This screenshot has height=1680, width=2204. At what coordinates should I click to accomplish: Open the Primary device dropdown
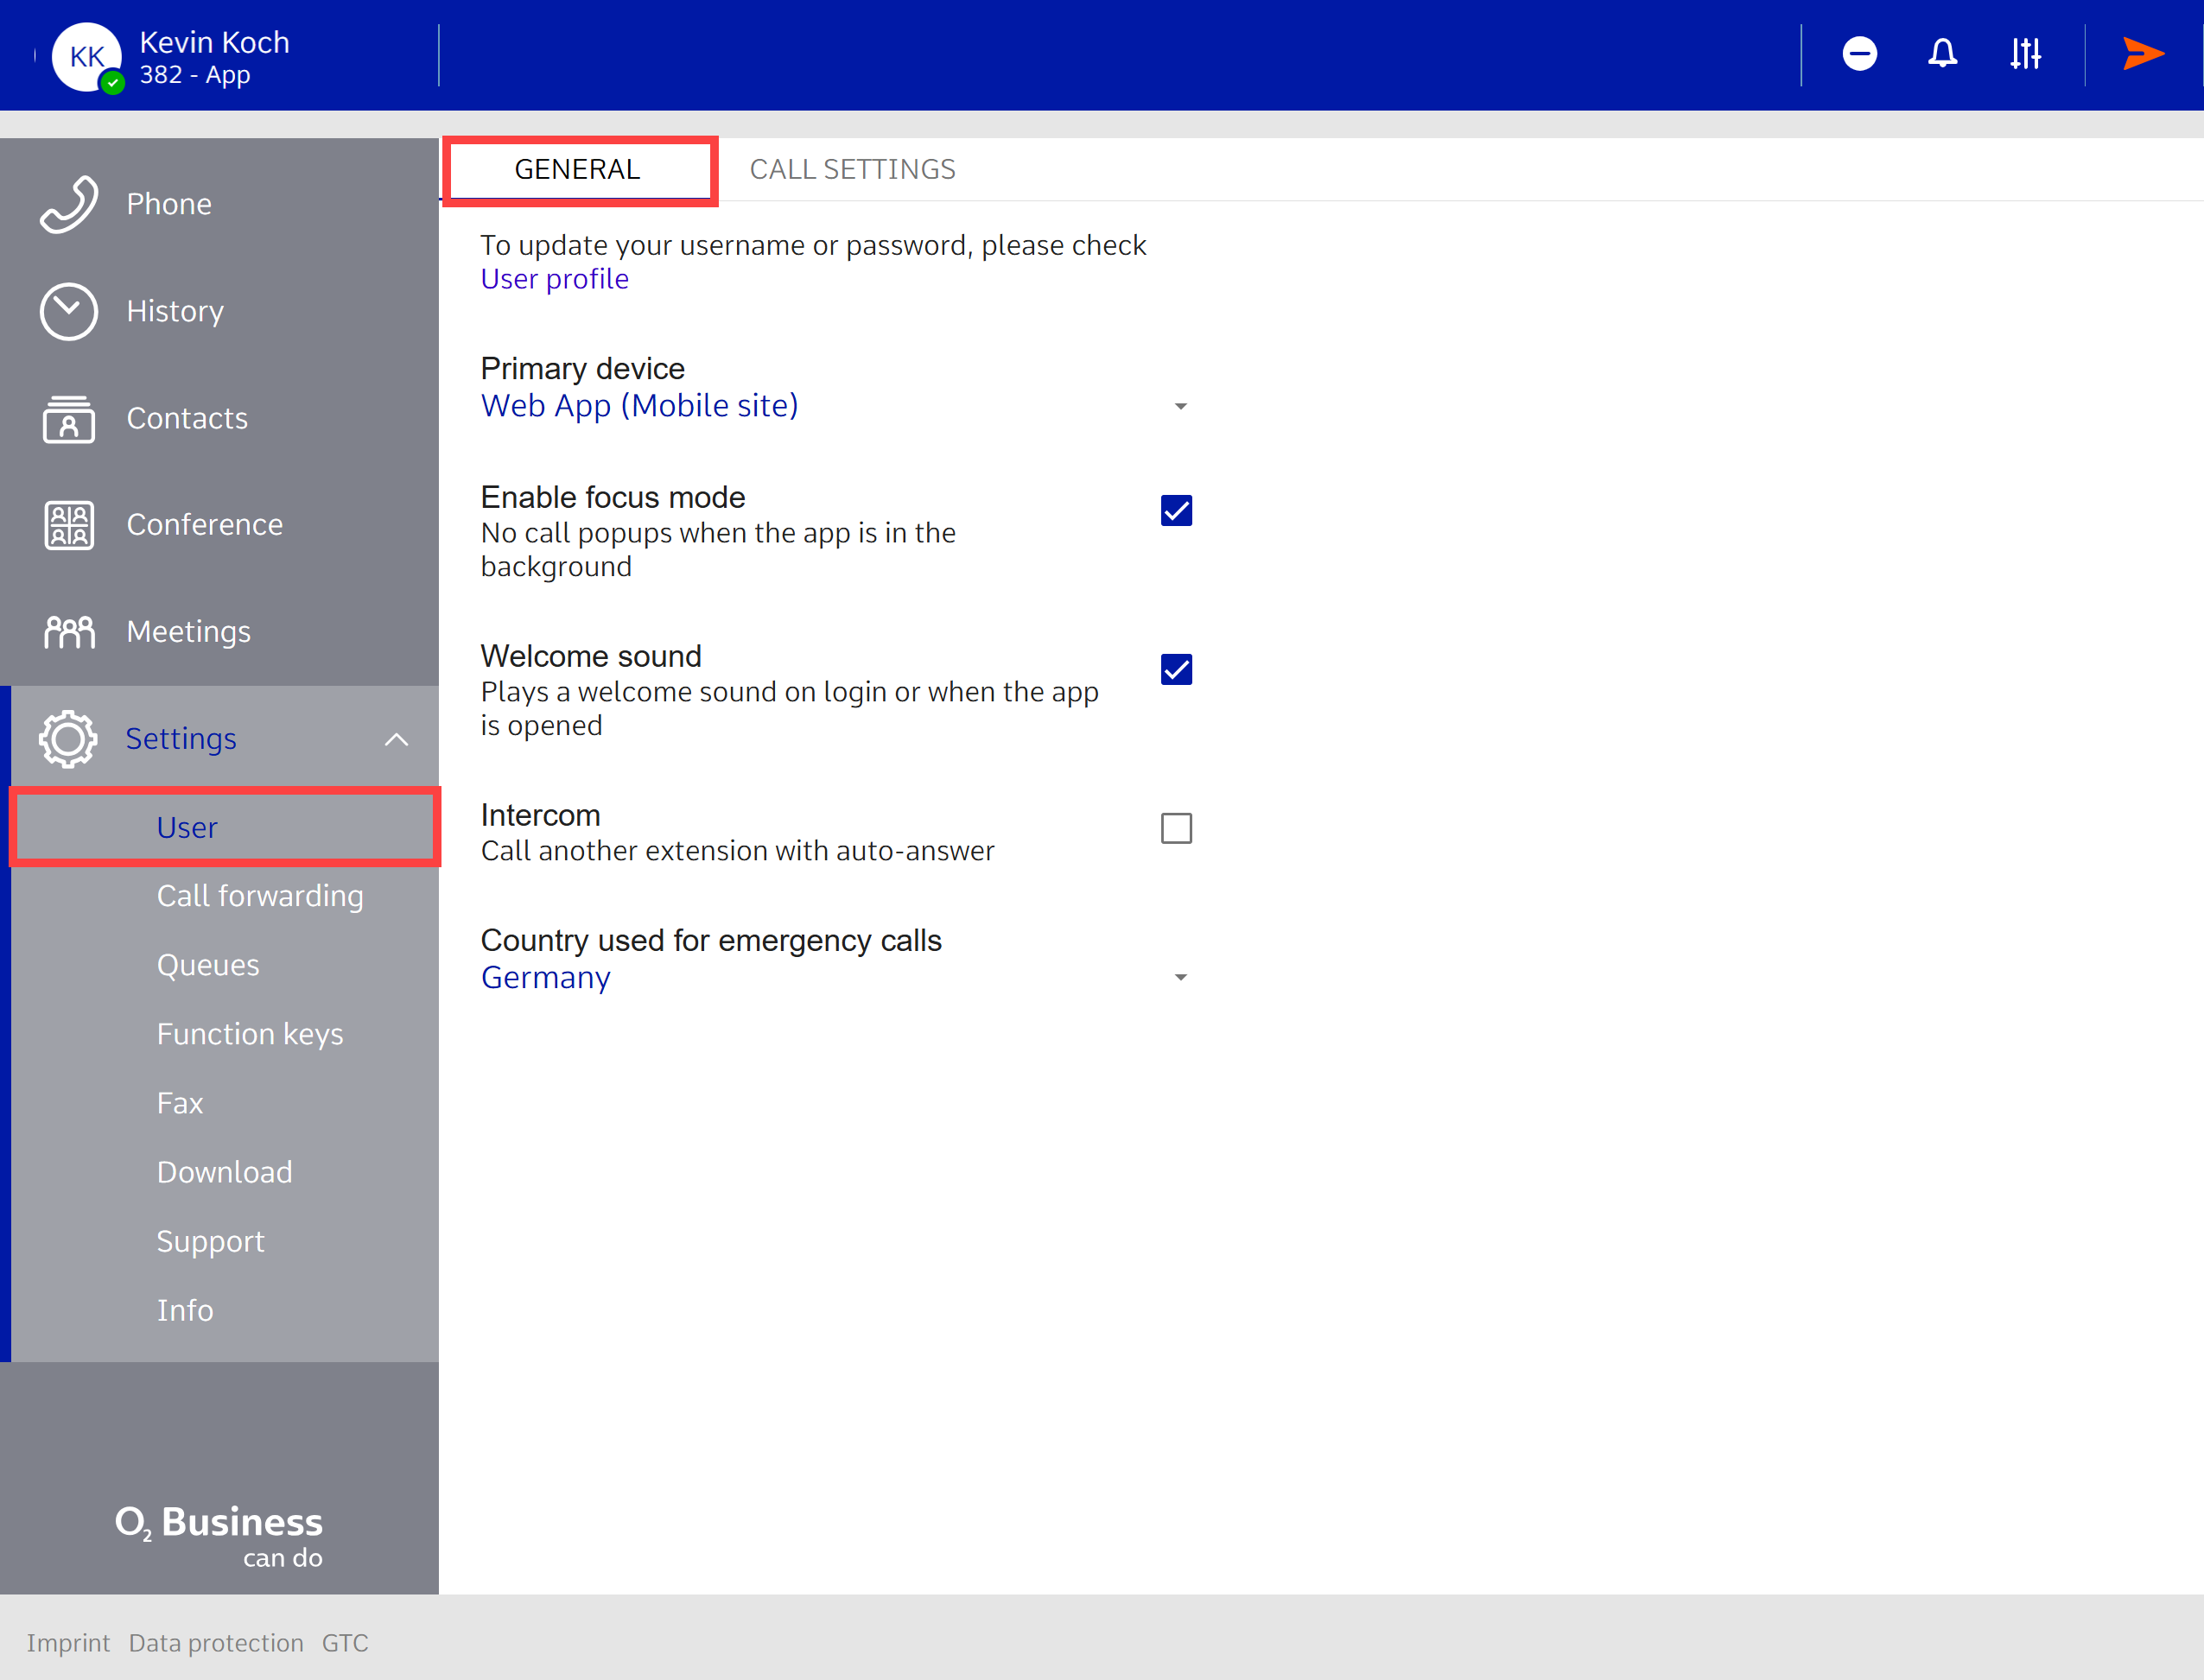pos(1180,406)
